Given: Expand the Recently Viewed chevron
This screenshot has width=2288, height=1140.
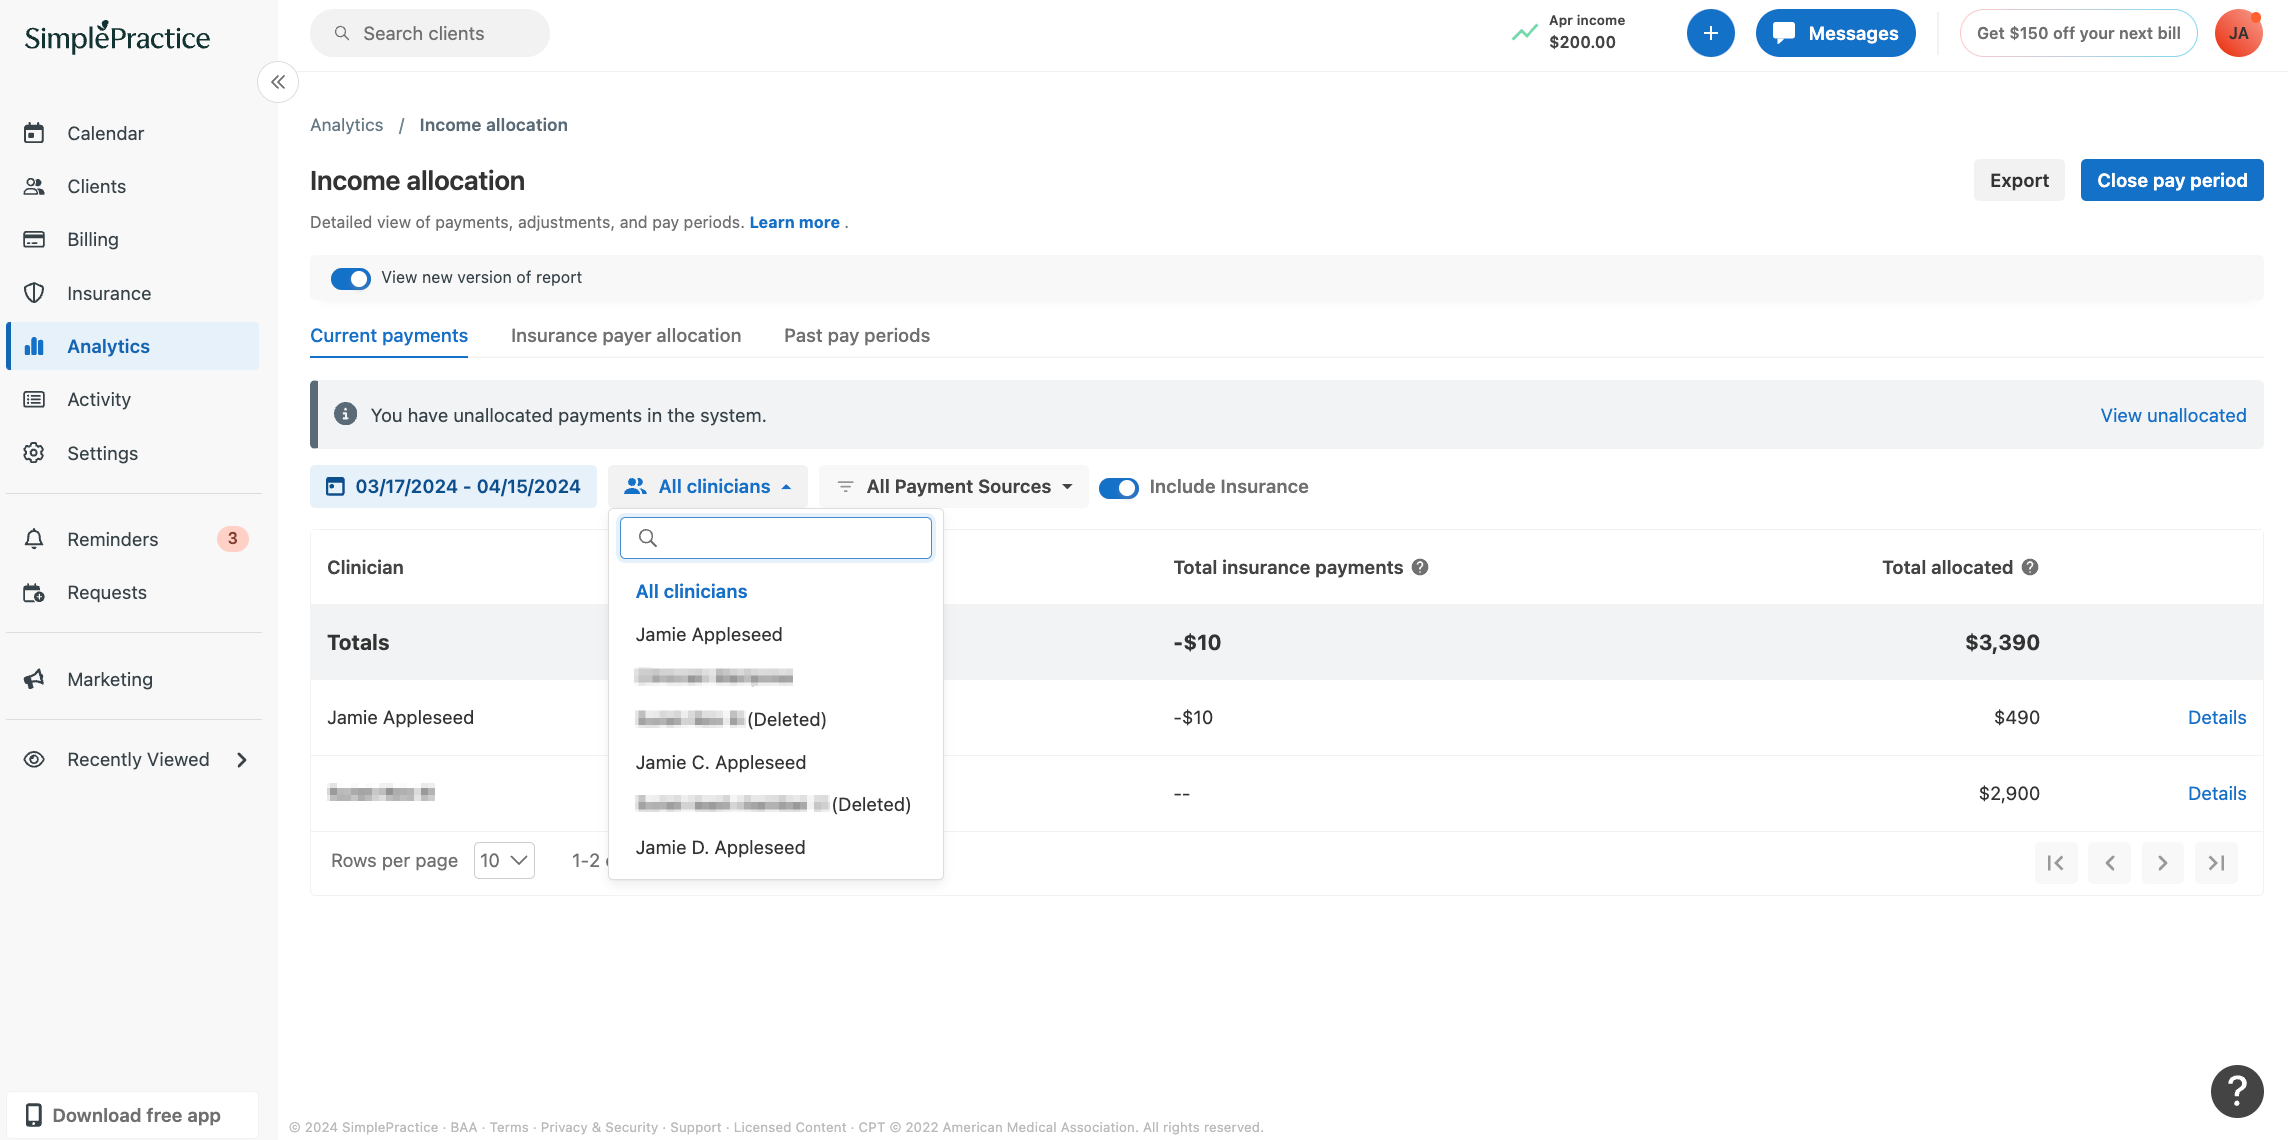Looking at the screenshot, I should click(242, 760).
